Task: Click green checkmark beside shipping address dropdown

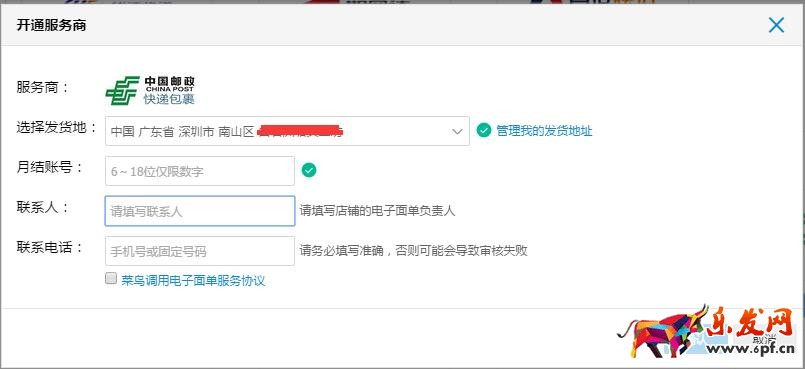Action: (484, 130)
